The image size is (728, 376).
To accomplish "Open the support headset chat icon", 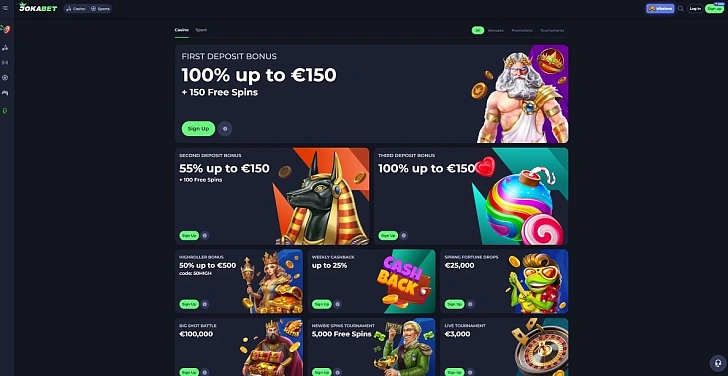I will (x=717, y=363).
